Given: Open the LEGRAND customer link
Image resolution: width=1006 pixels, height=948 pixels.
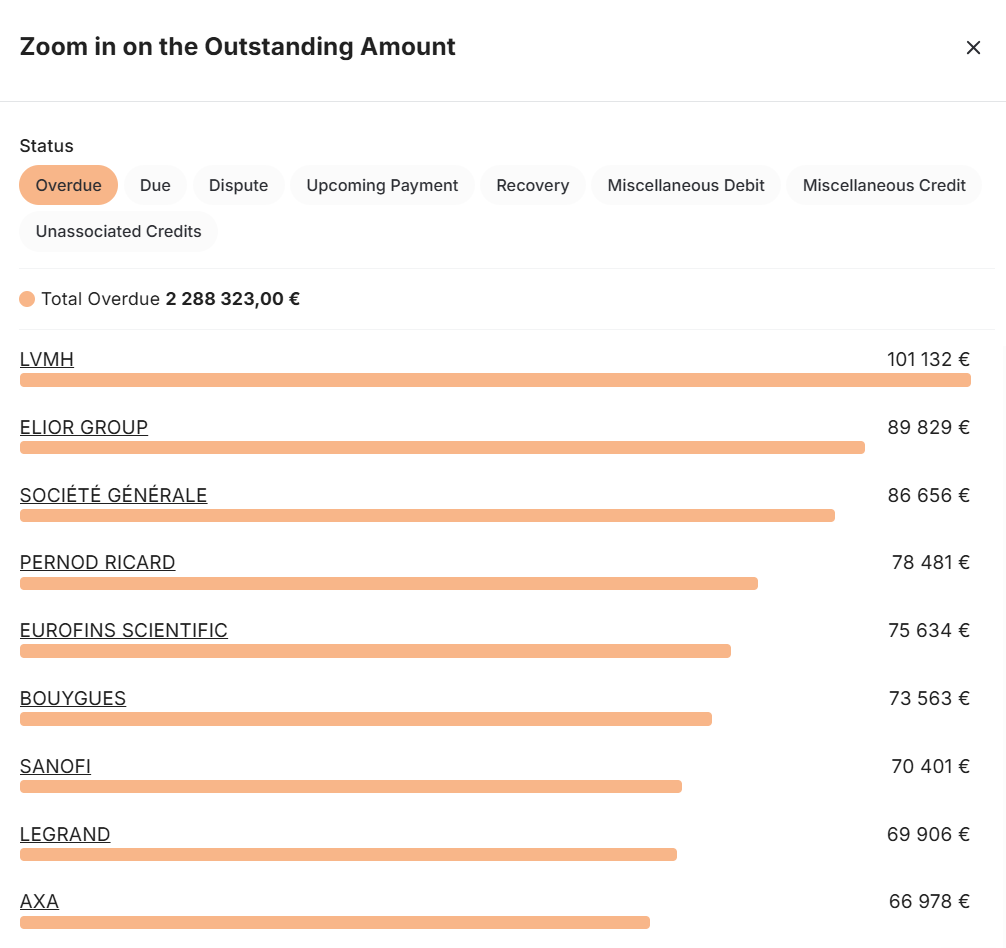Looking at the screenshot, I should (x=65, y=834).
